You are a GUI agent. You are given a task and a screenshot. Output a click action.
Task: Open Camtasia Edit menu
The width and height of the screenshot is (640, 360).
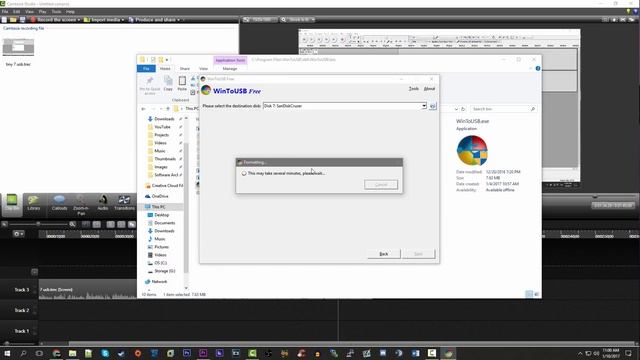click(16, 11)
